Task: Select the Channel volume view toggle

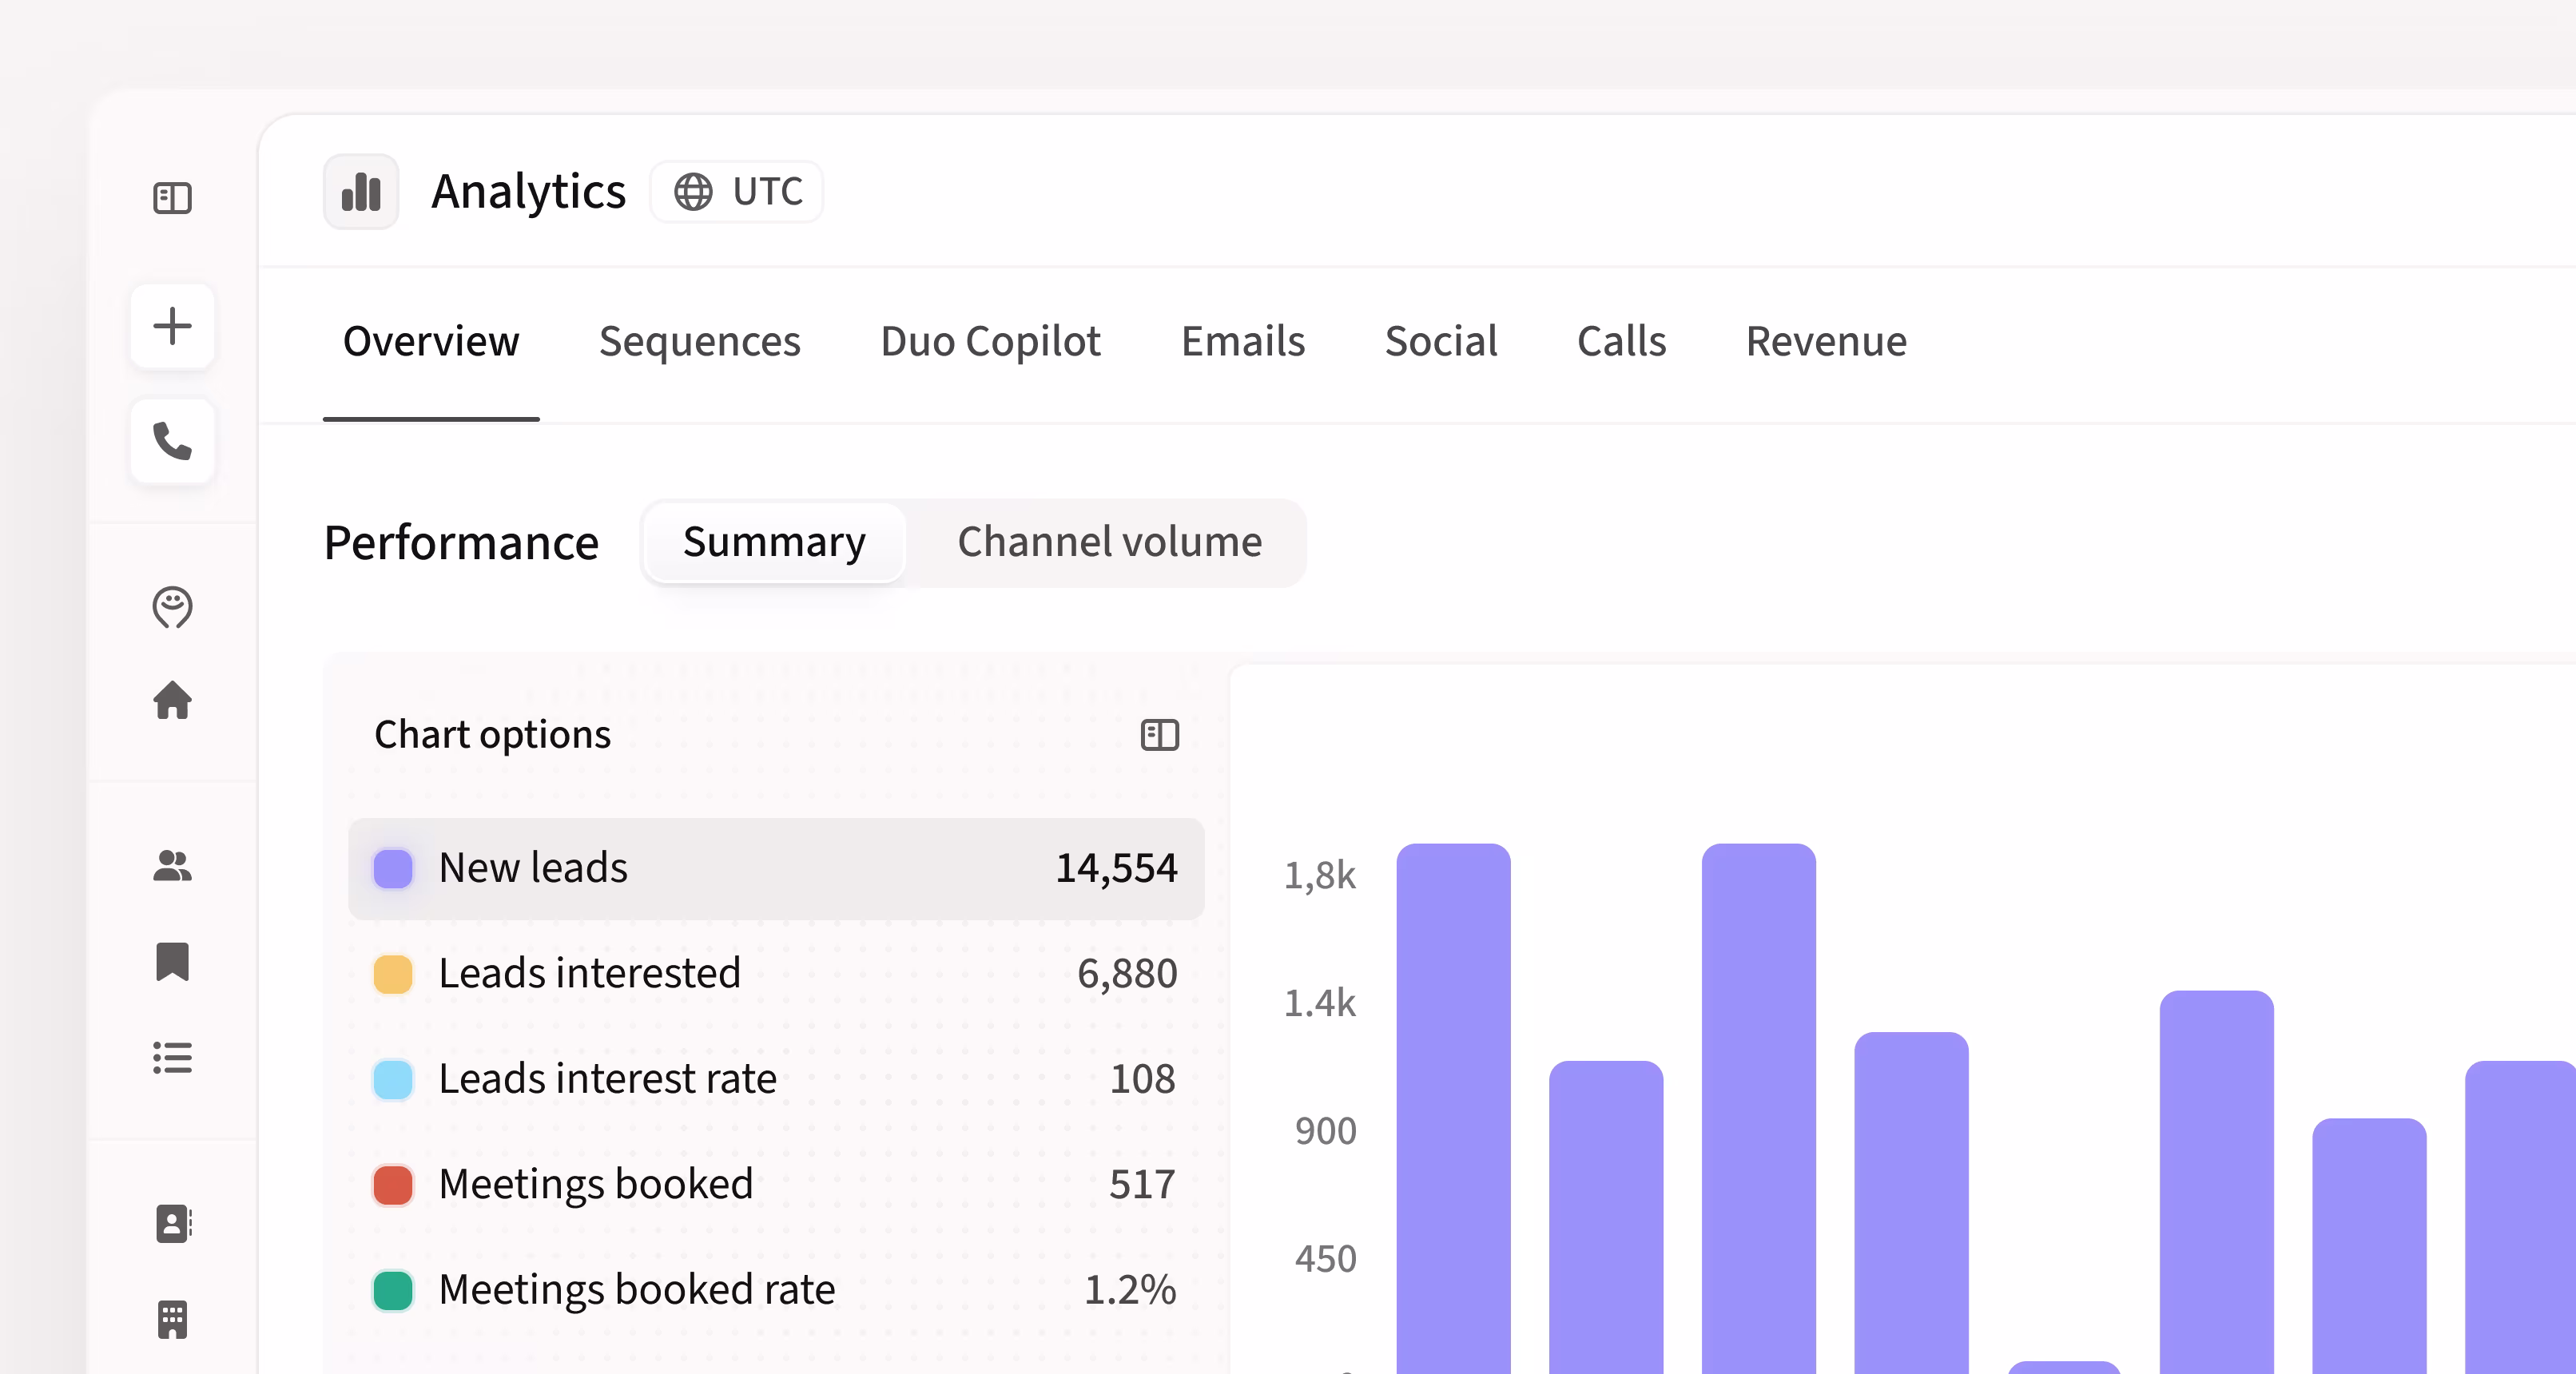Action: pyautogui.click(x=1110, y=542)
